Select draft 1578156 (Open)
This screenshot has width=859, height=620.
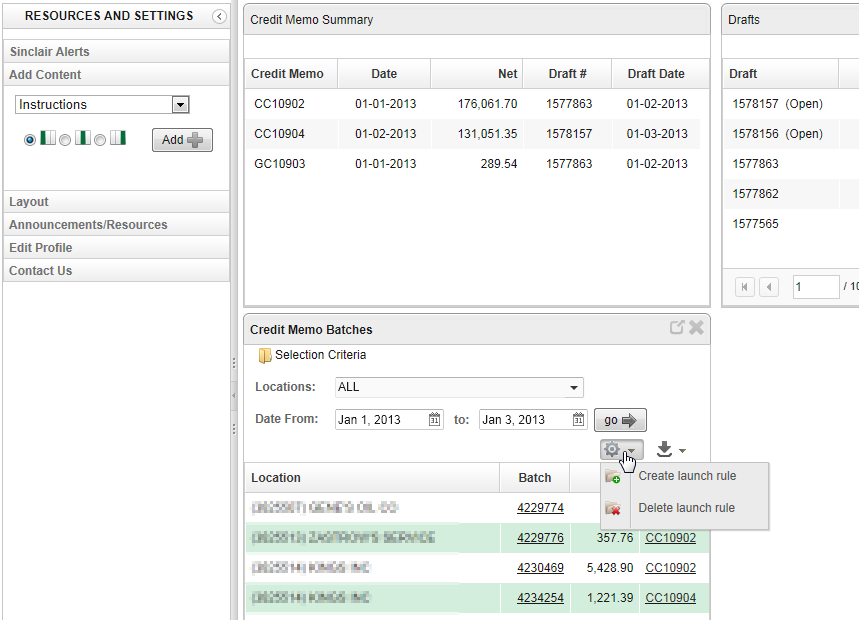point(777,134)
